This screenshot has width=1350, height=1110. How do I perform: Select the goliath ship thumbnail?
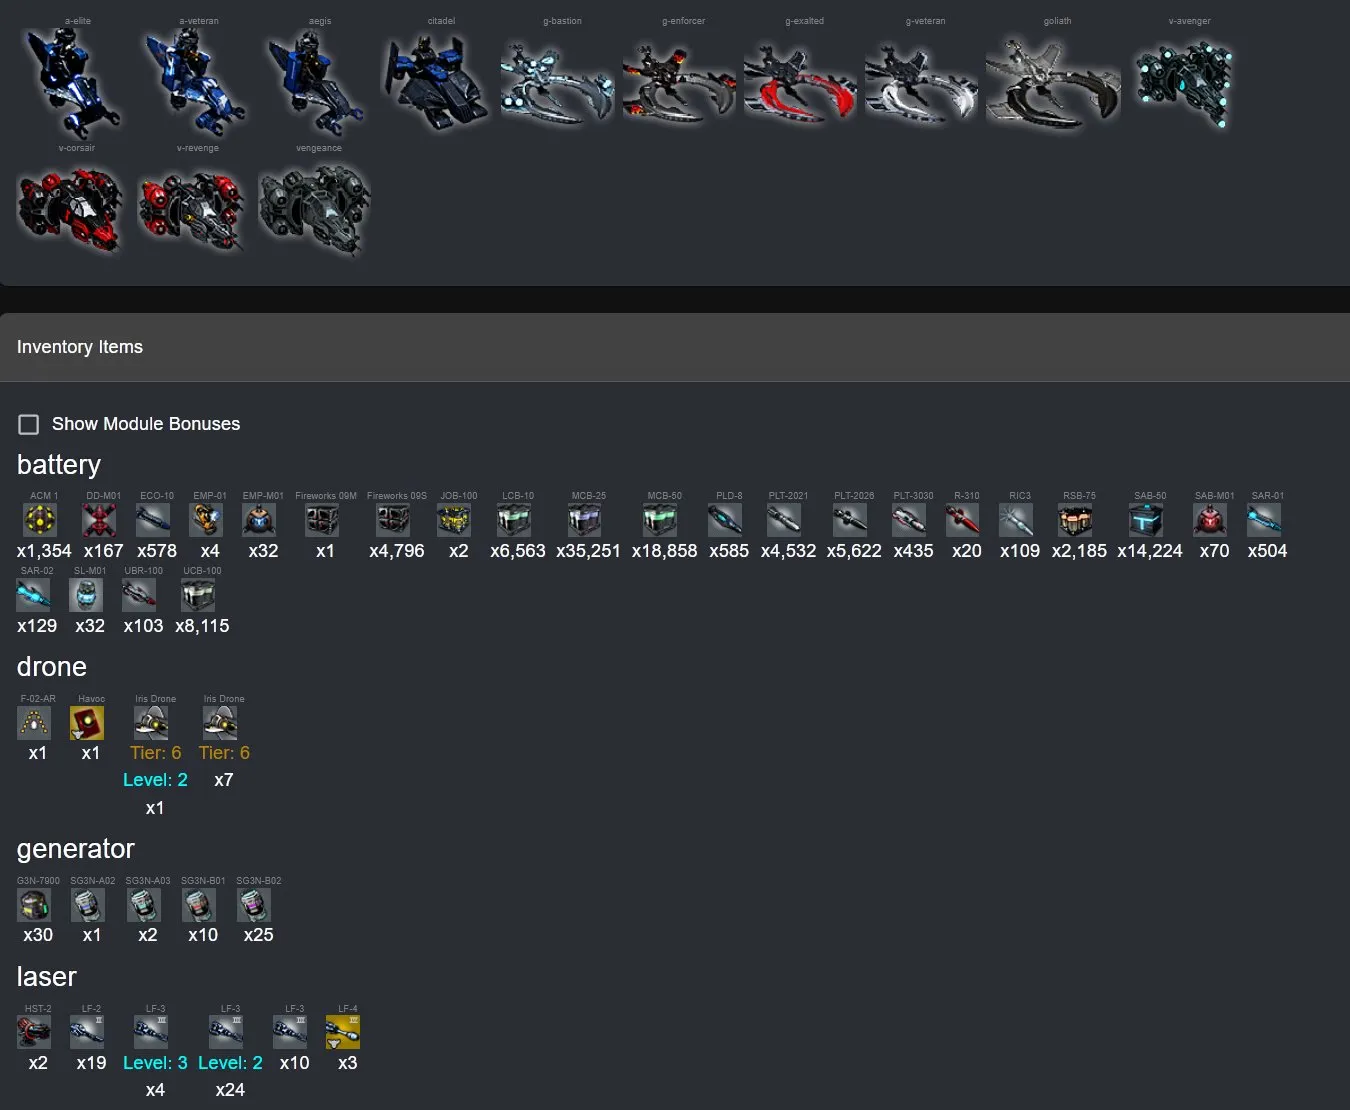point(1053,84)
